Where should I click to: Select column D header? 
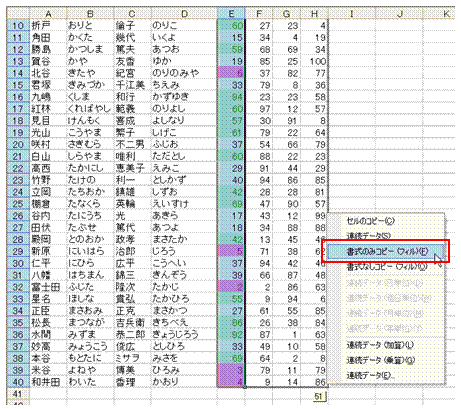click(184, 14)
